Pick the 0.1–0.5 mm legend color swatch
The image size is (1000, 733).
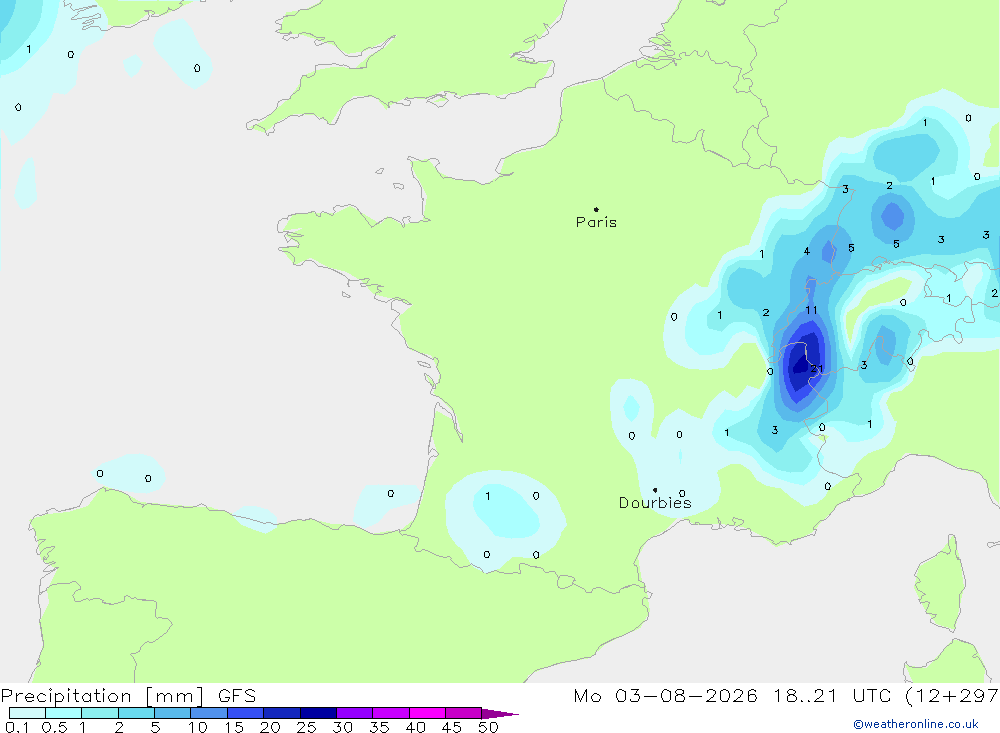pos(27,713)
